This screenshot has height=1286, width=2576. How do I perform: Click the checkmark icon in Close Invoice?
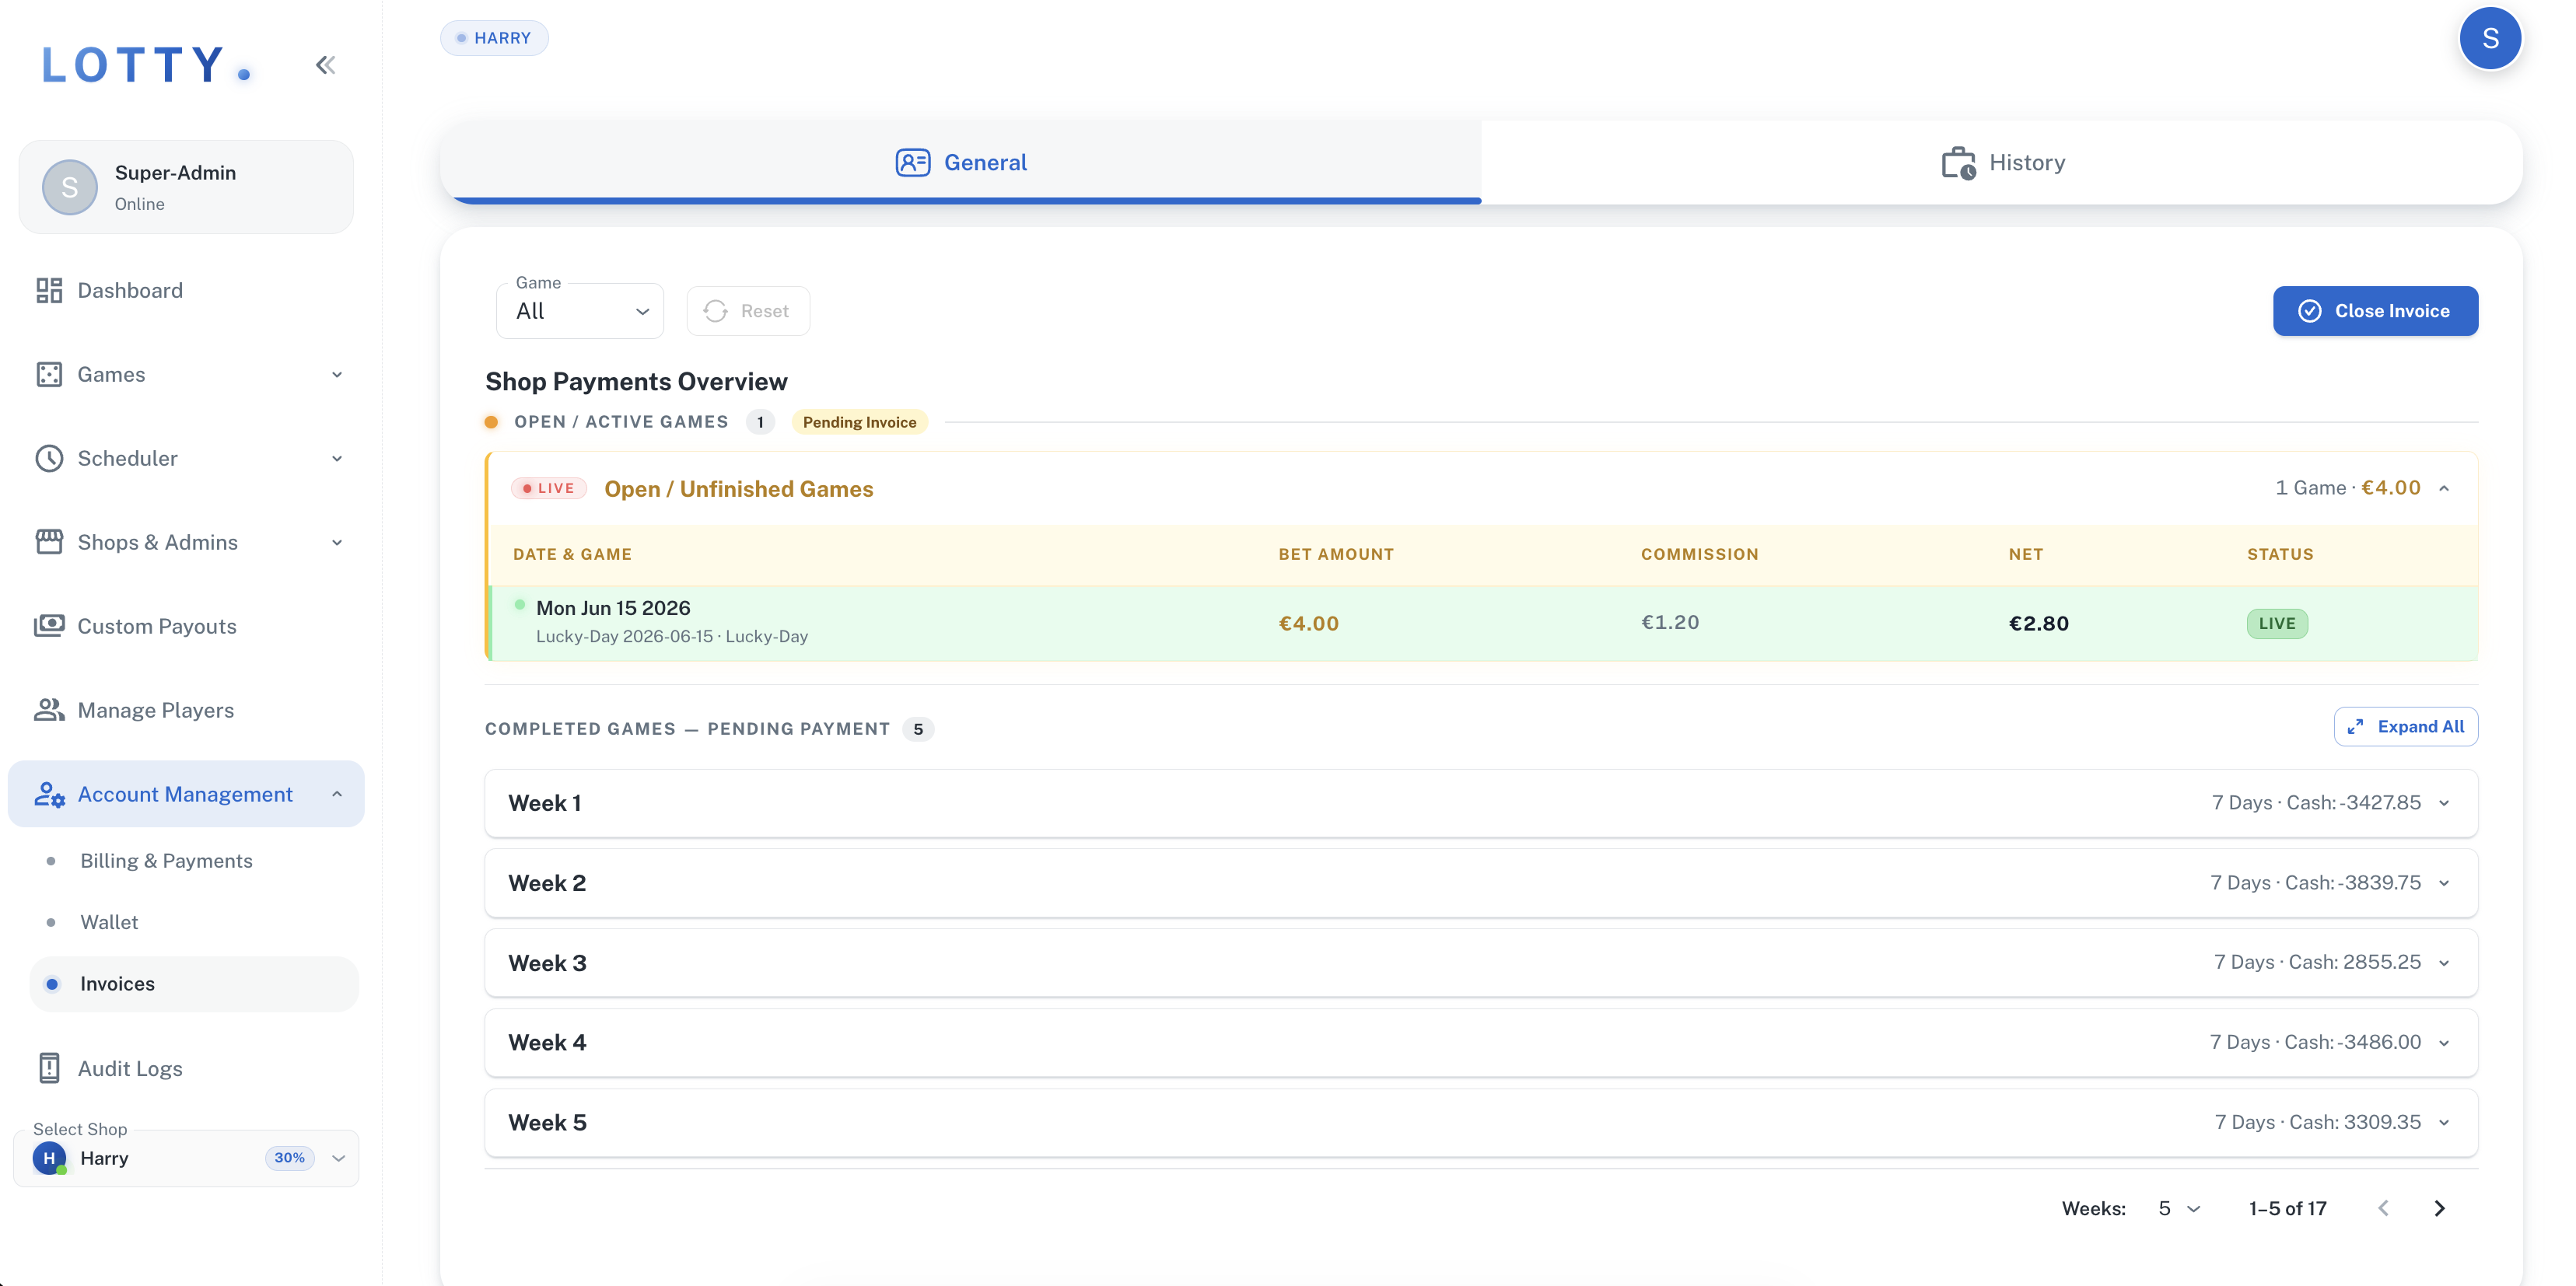click(x=2309, y=311)
